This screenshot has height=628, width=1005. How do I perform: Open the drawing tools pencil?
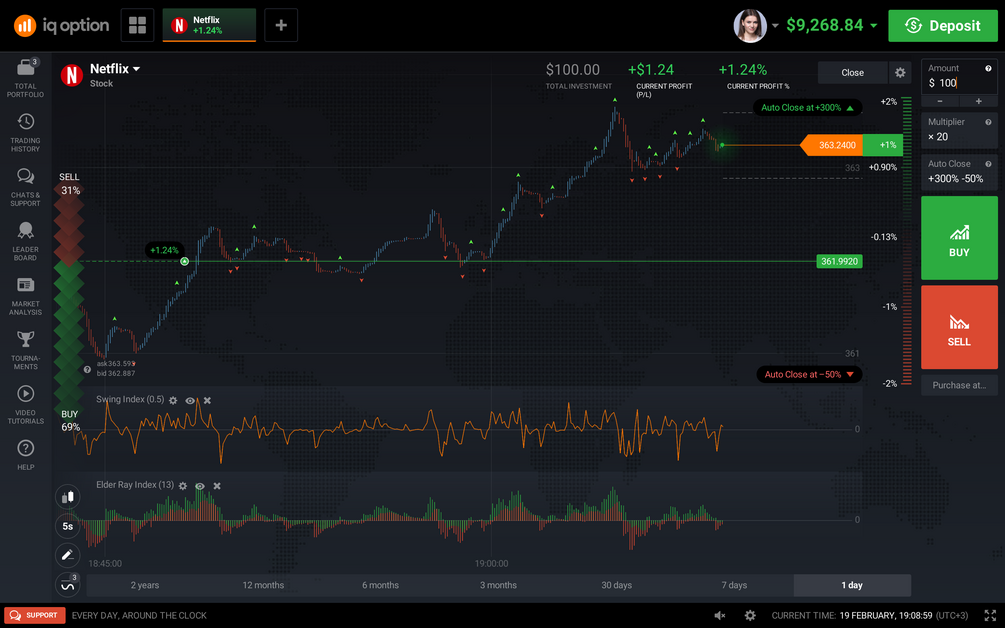point(68,556)
